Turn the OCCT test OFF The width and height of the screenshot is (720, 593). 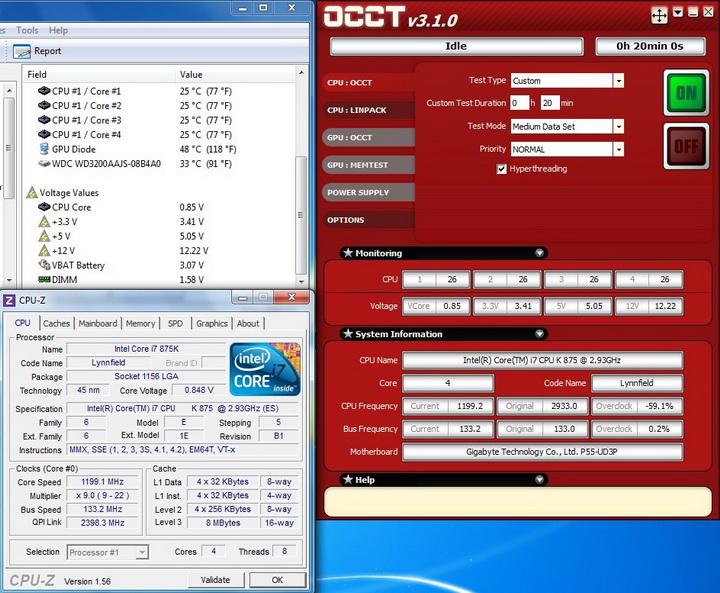click(x=686, y=147)
